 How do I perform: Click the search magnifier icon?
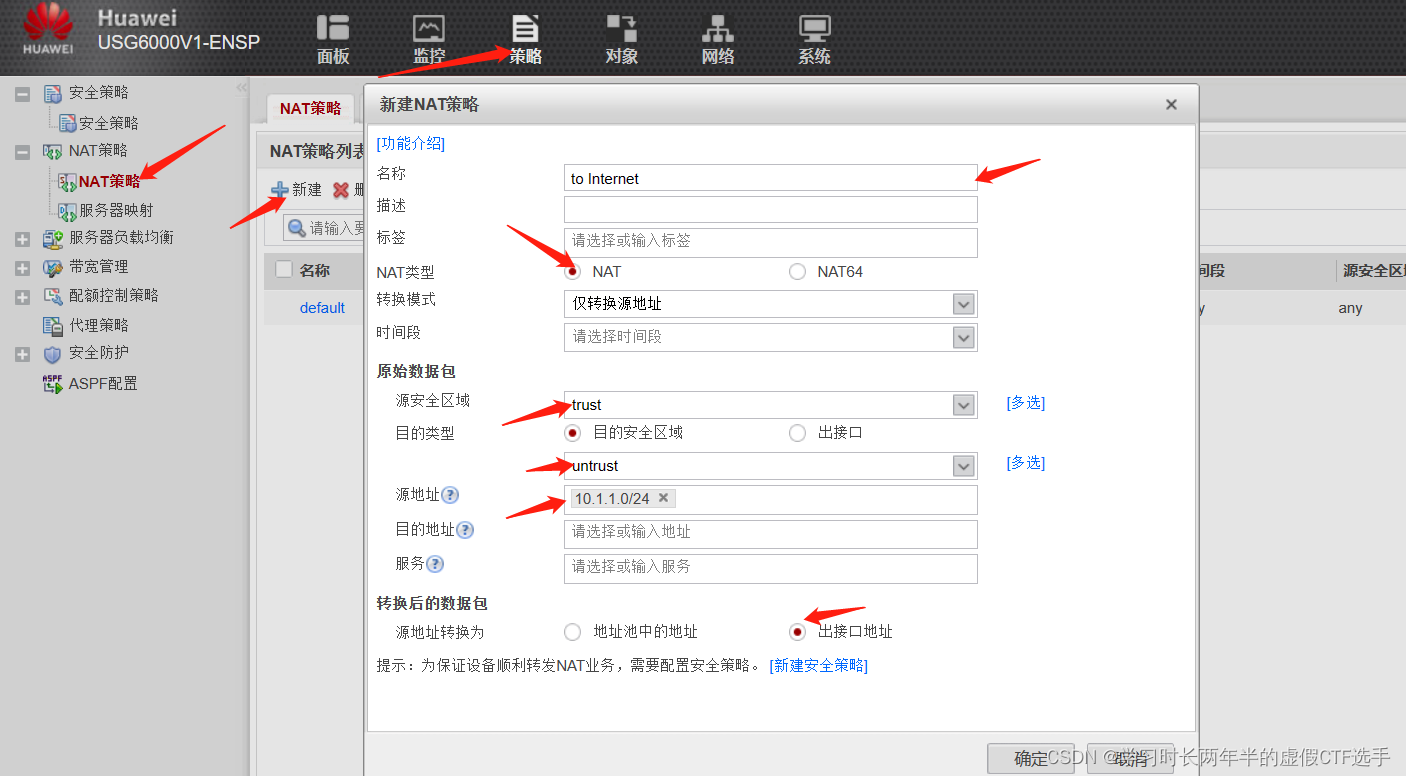pos(297,228)
